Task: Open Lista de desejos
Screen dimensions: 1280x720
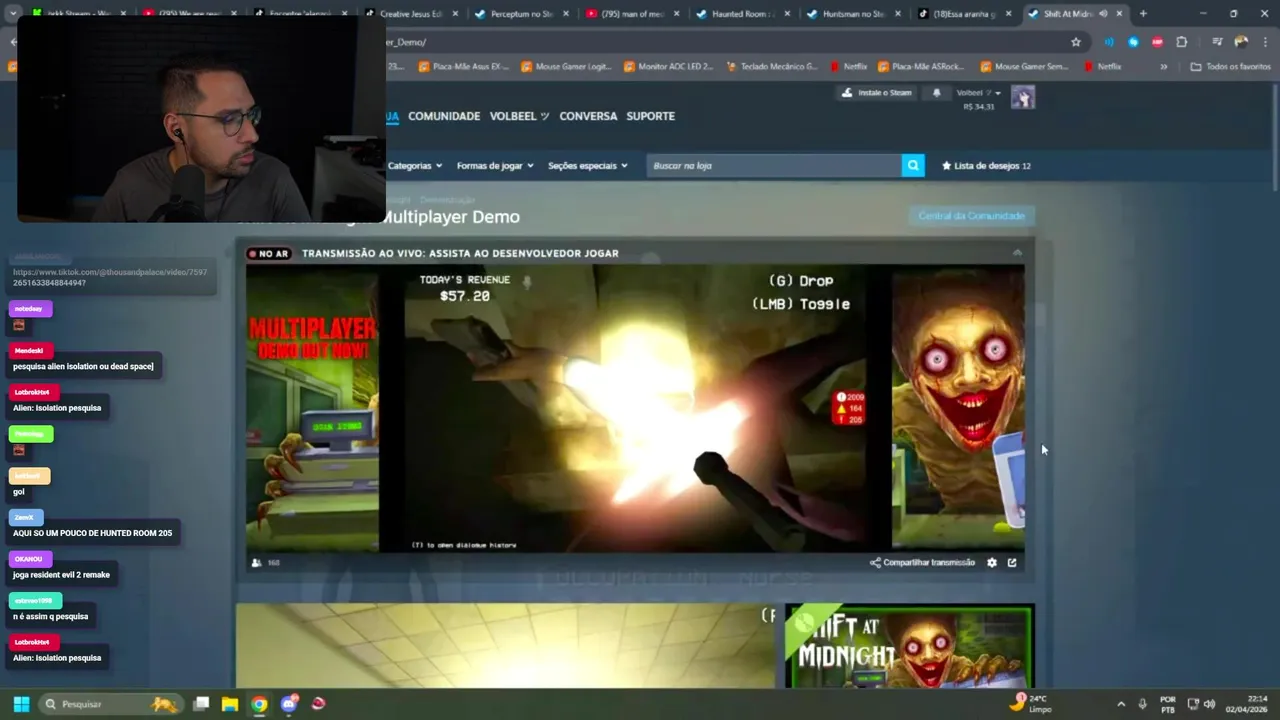Action: click(986, 165)
